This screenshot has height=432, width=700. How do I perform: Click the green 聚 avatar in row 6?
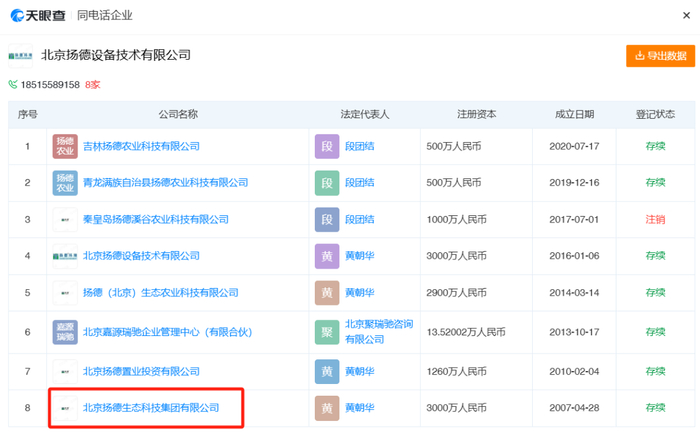tap(327, 332)
